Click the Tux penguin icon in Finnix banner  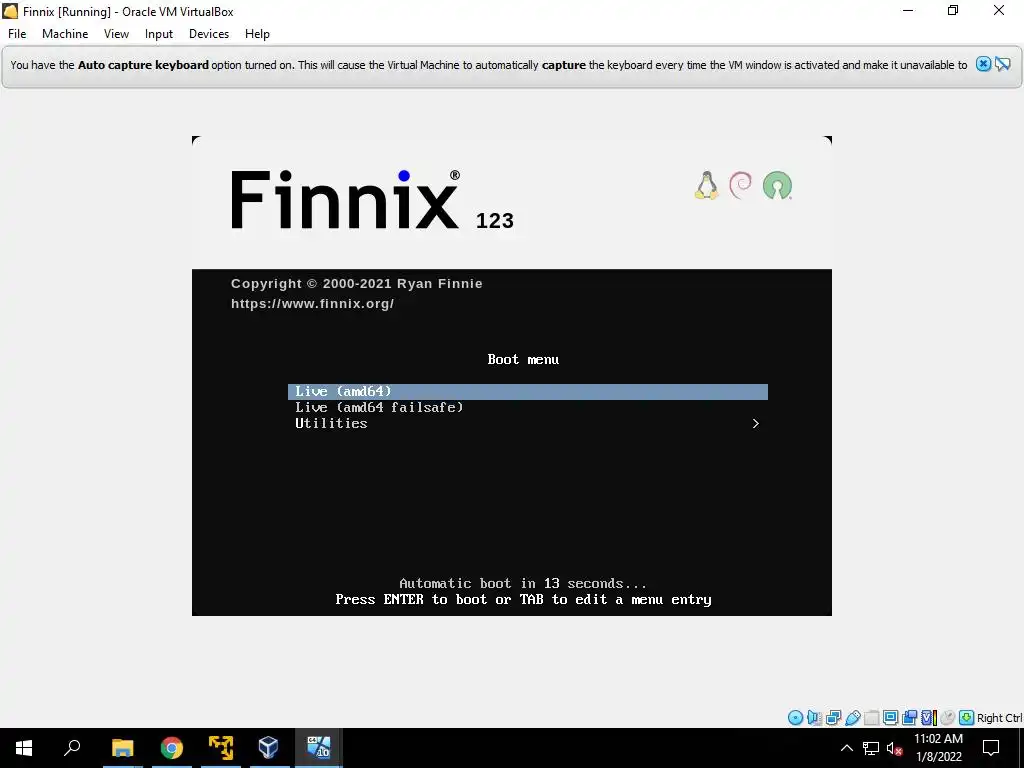[706, 185]
